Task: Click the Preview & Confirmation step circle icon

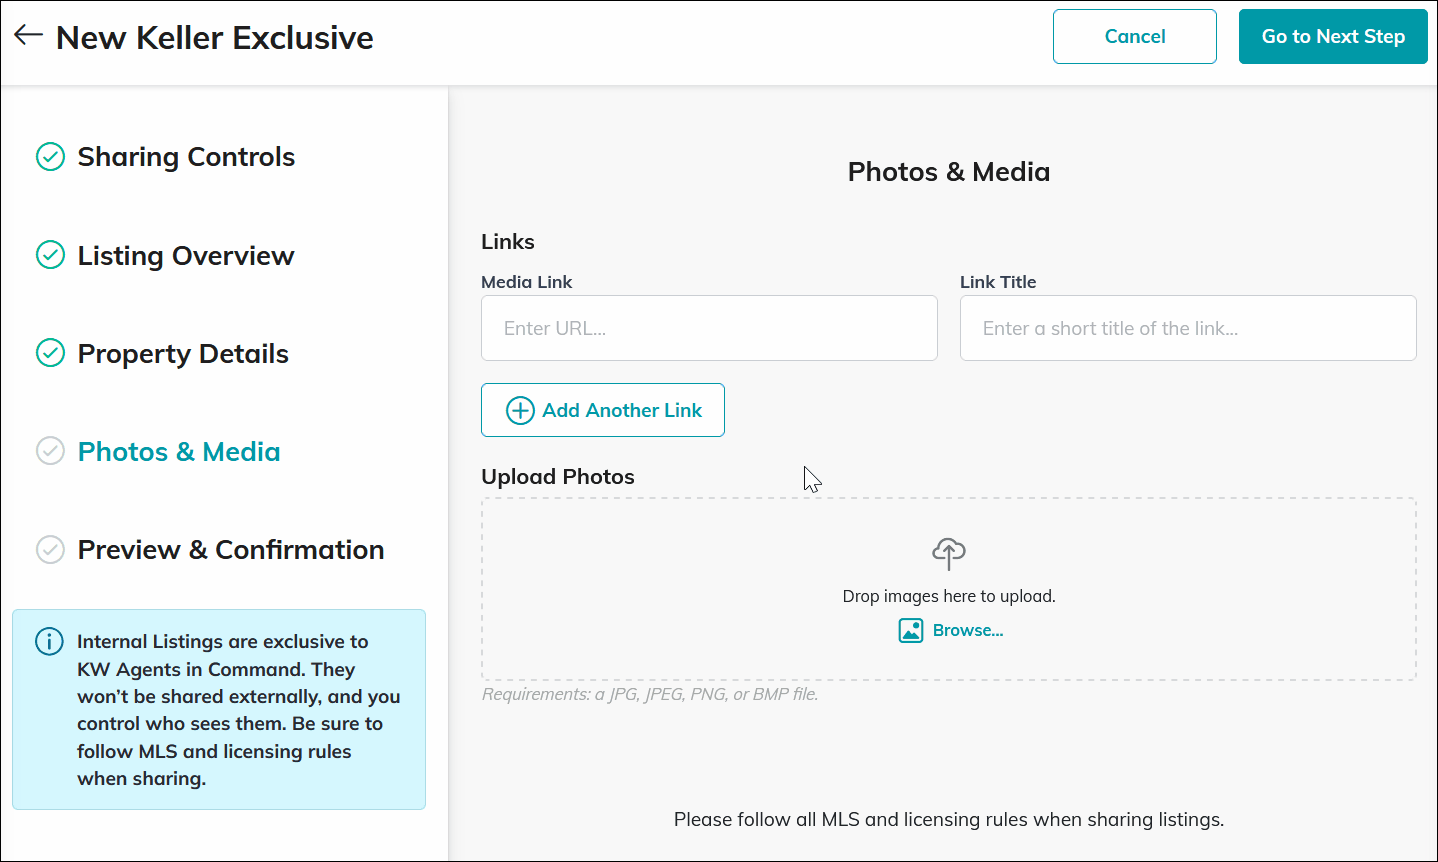Action: click(50, 549)
